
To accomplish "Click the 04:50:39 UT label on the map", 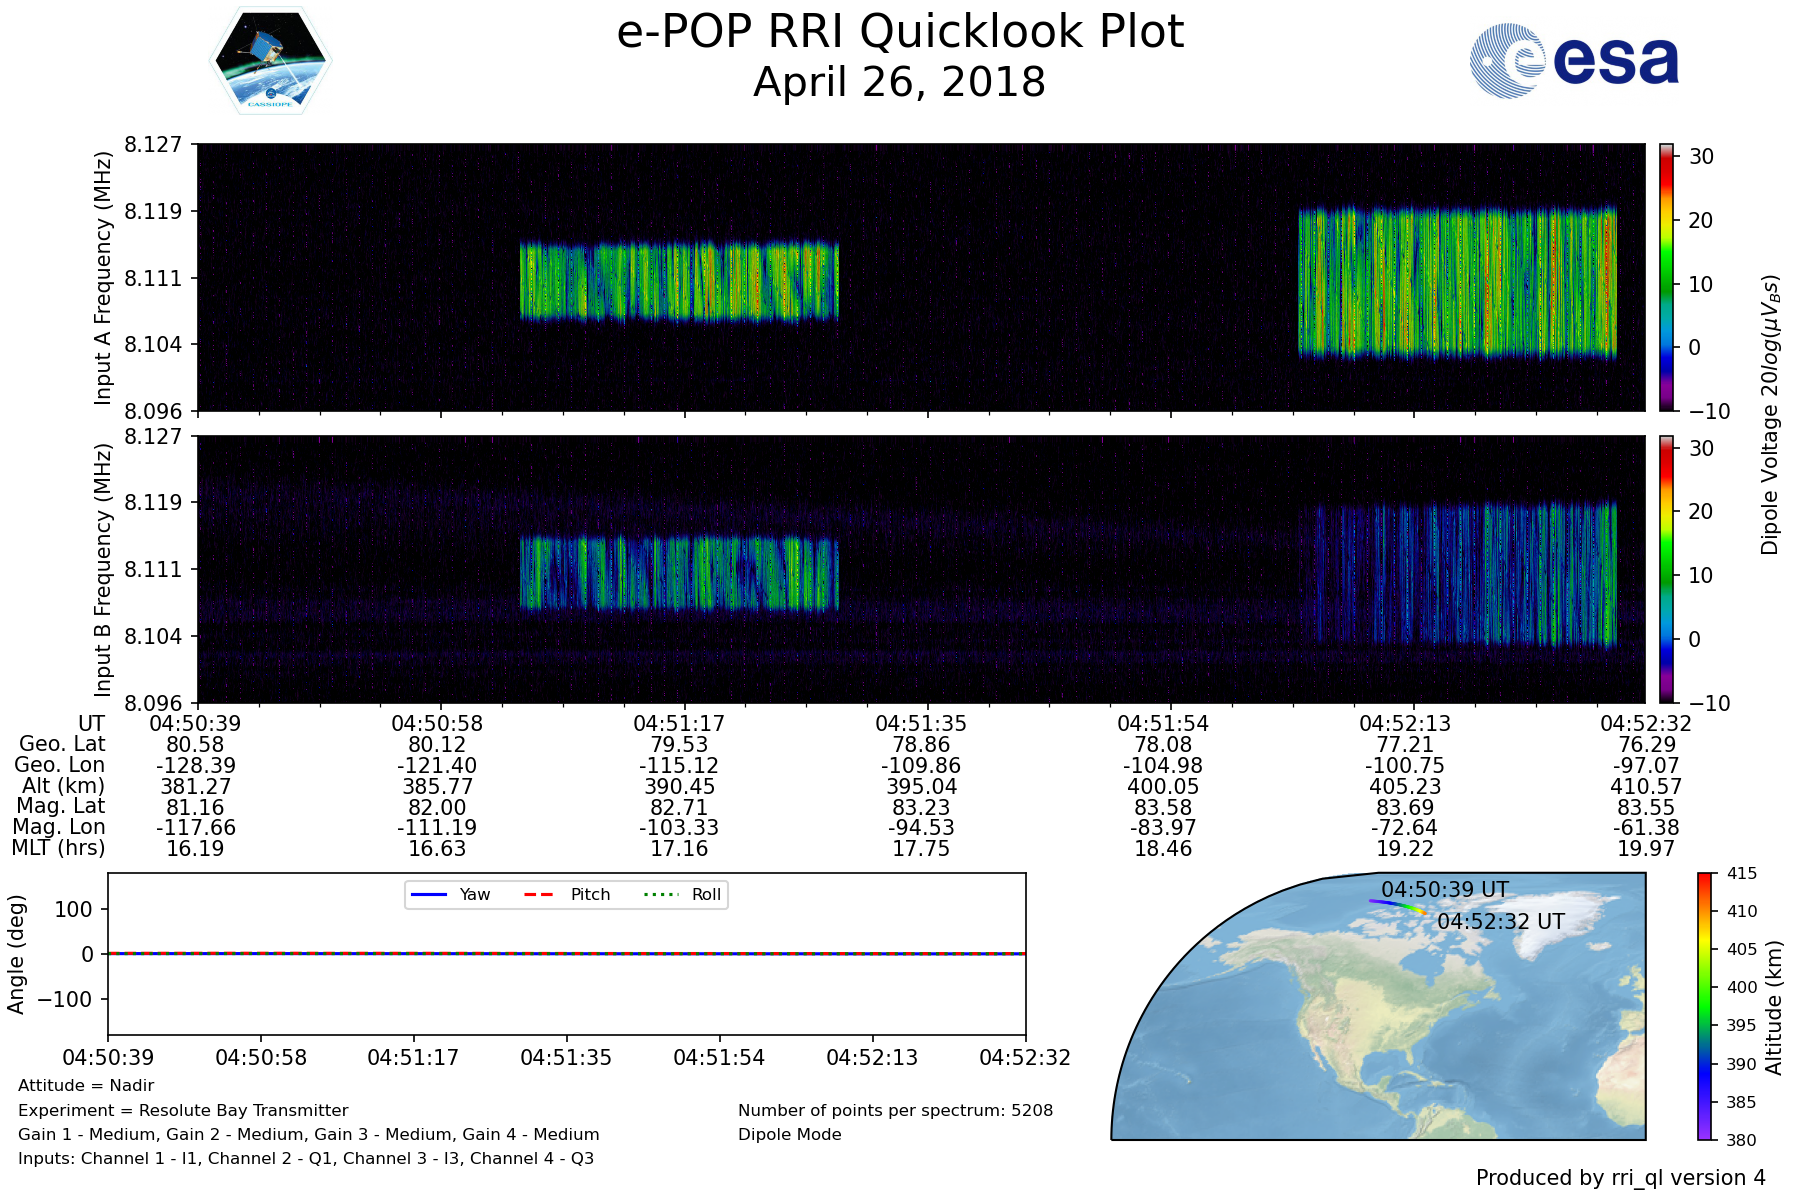I will pyautogui.click(x=1445, y=889).
